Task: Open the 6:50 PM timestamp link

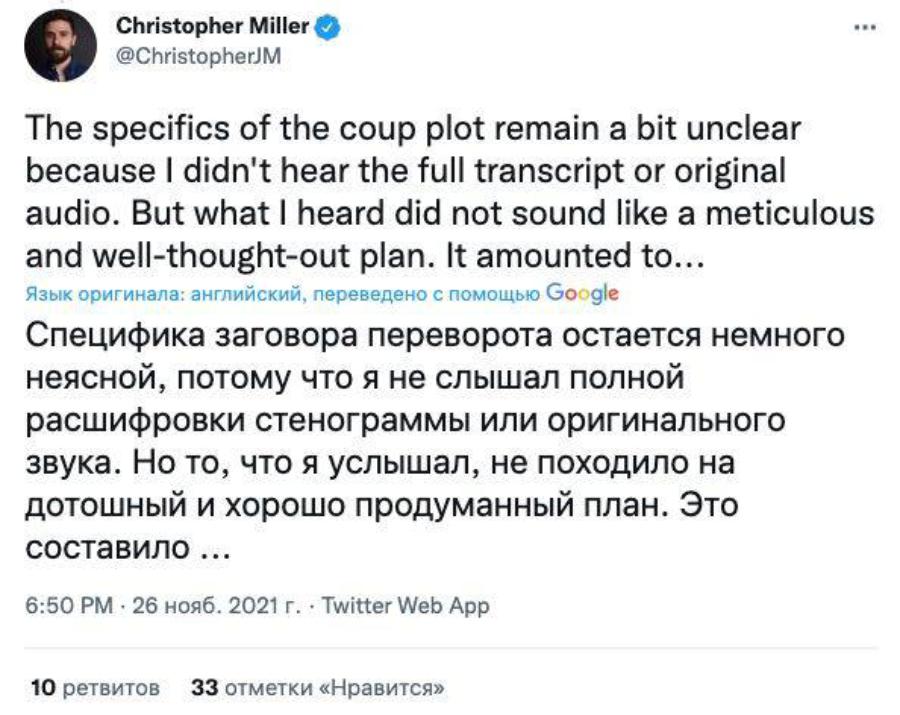Action: click(66, 605)
